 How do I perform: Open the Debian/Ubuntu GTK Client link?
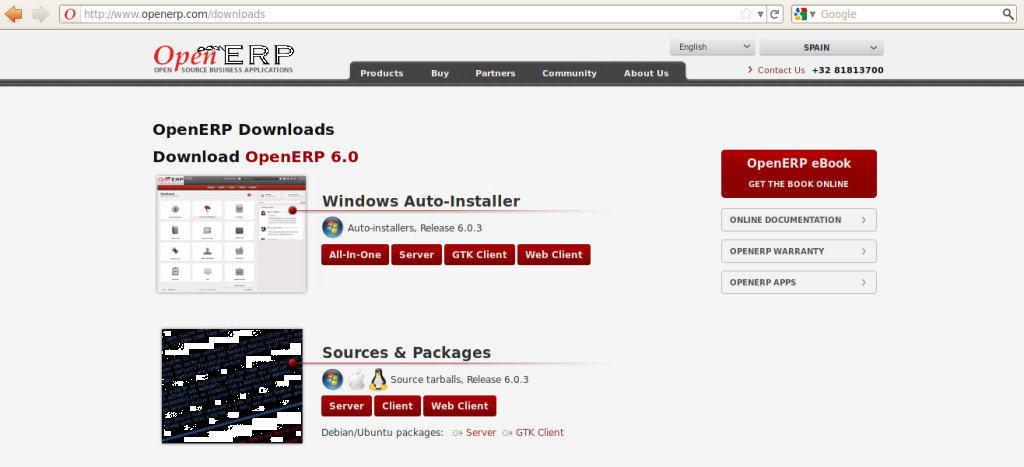539,433
